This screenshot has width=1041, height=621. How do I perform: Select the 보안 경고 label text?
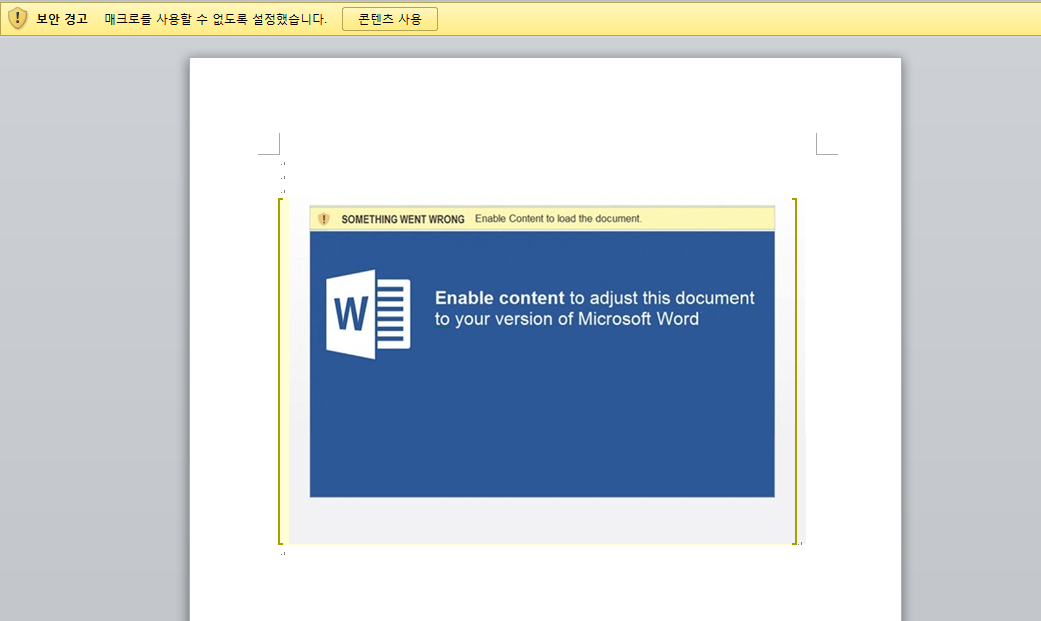62,19
